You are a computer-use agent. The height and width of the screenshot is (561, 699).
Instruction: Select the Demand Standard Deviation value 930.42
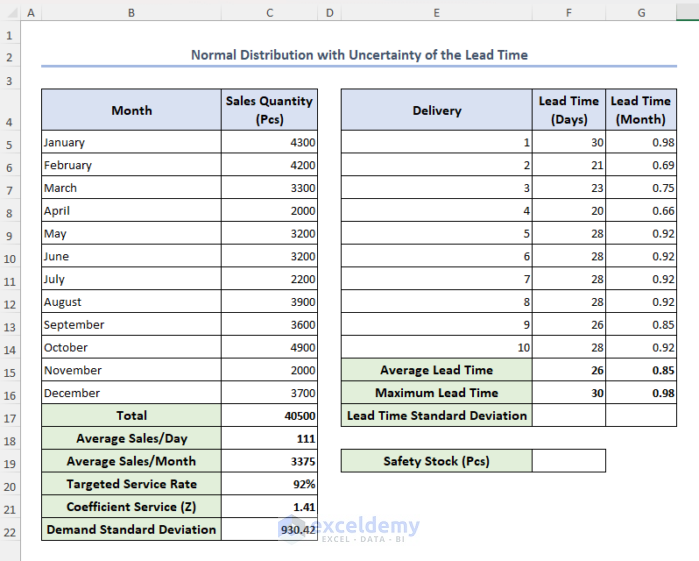click(269, 529)
